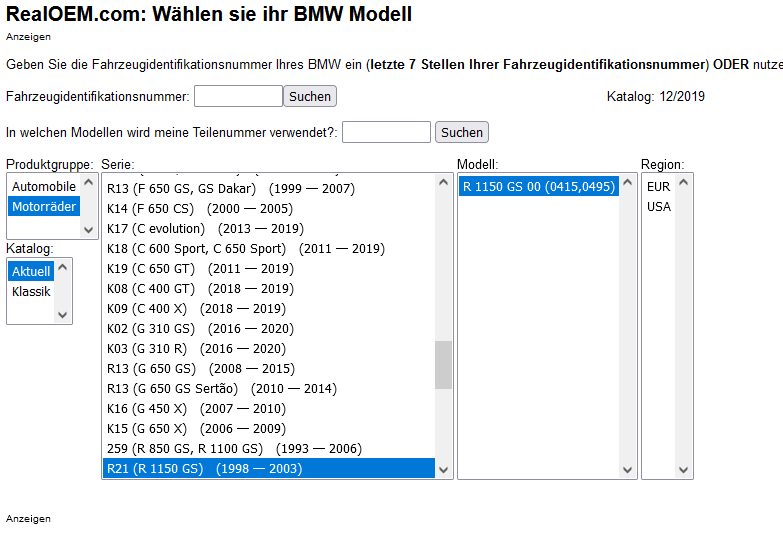The image size is (783, 555).
Task: Select K03 (G 310 R) series
Action: click(x=269, y=349)
